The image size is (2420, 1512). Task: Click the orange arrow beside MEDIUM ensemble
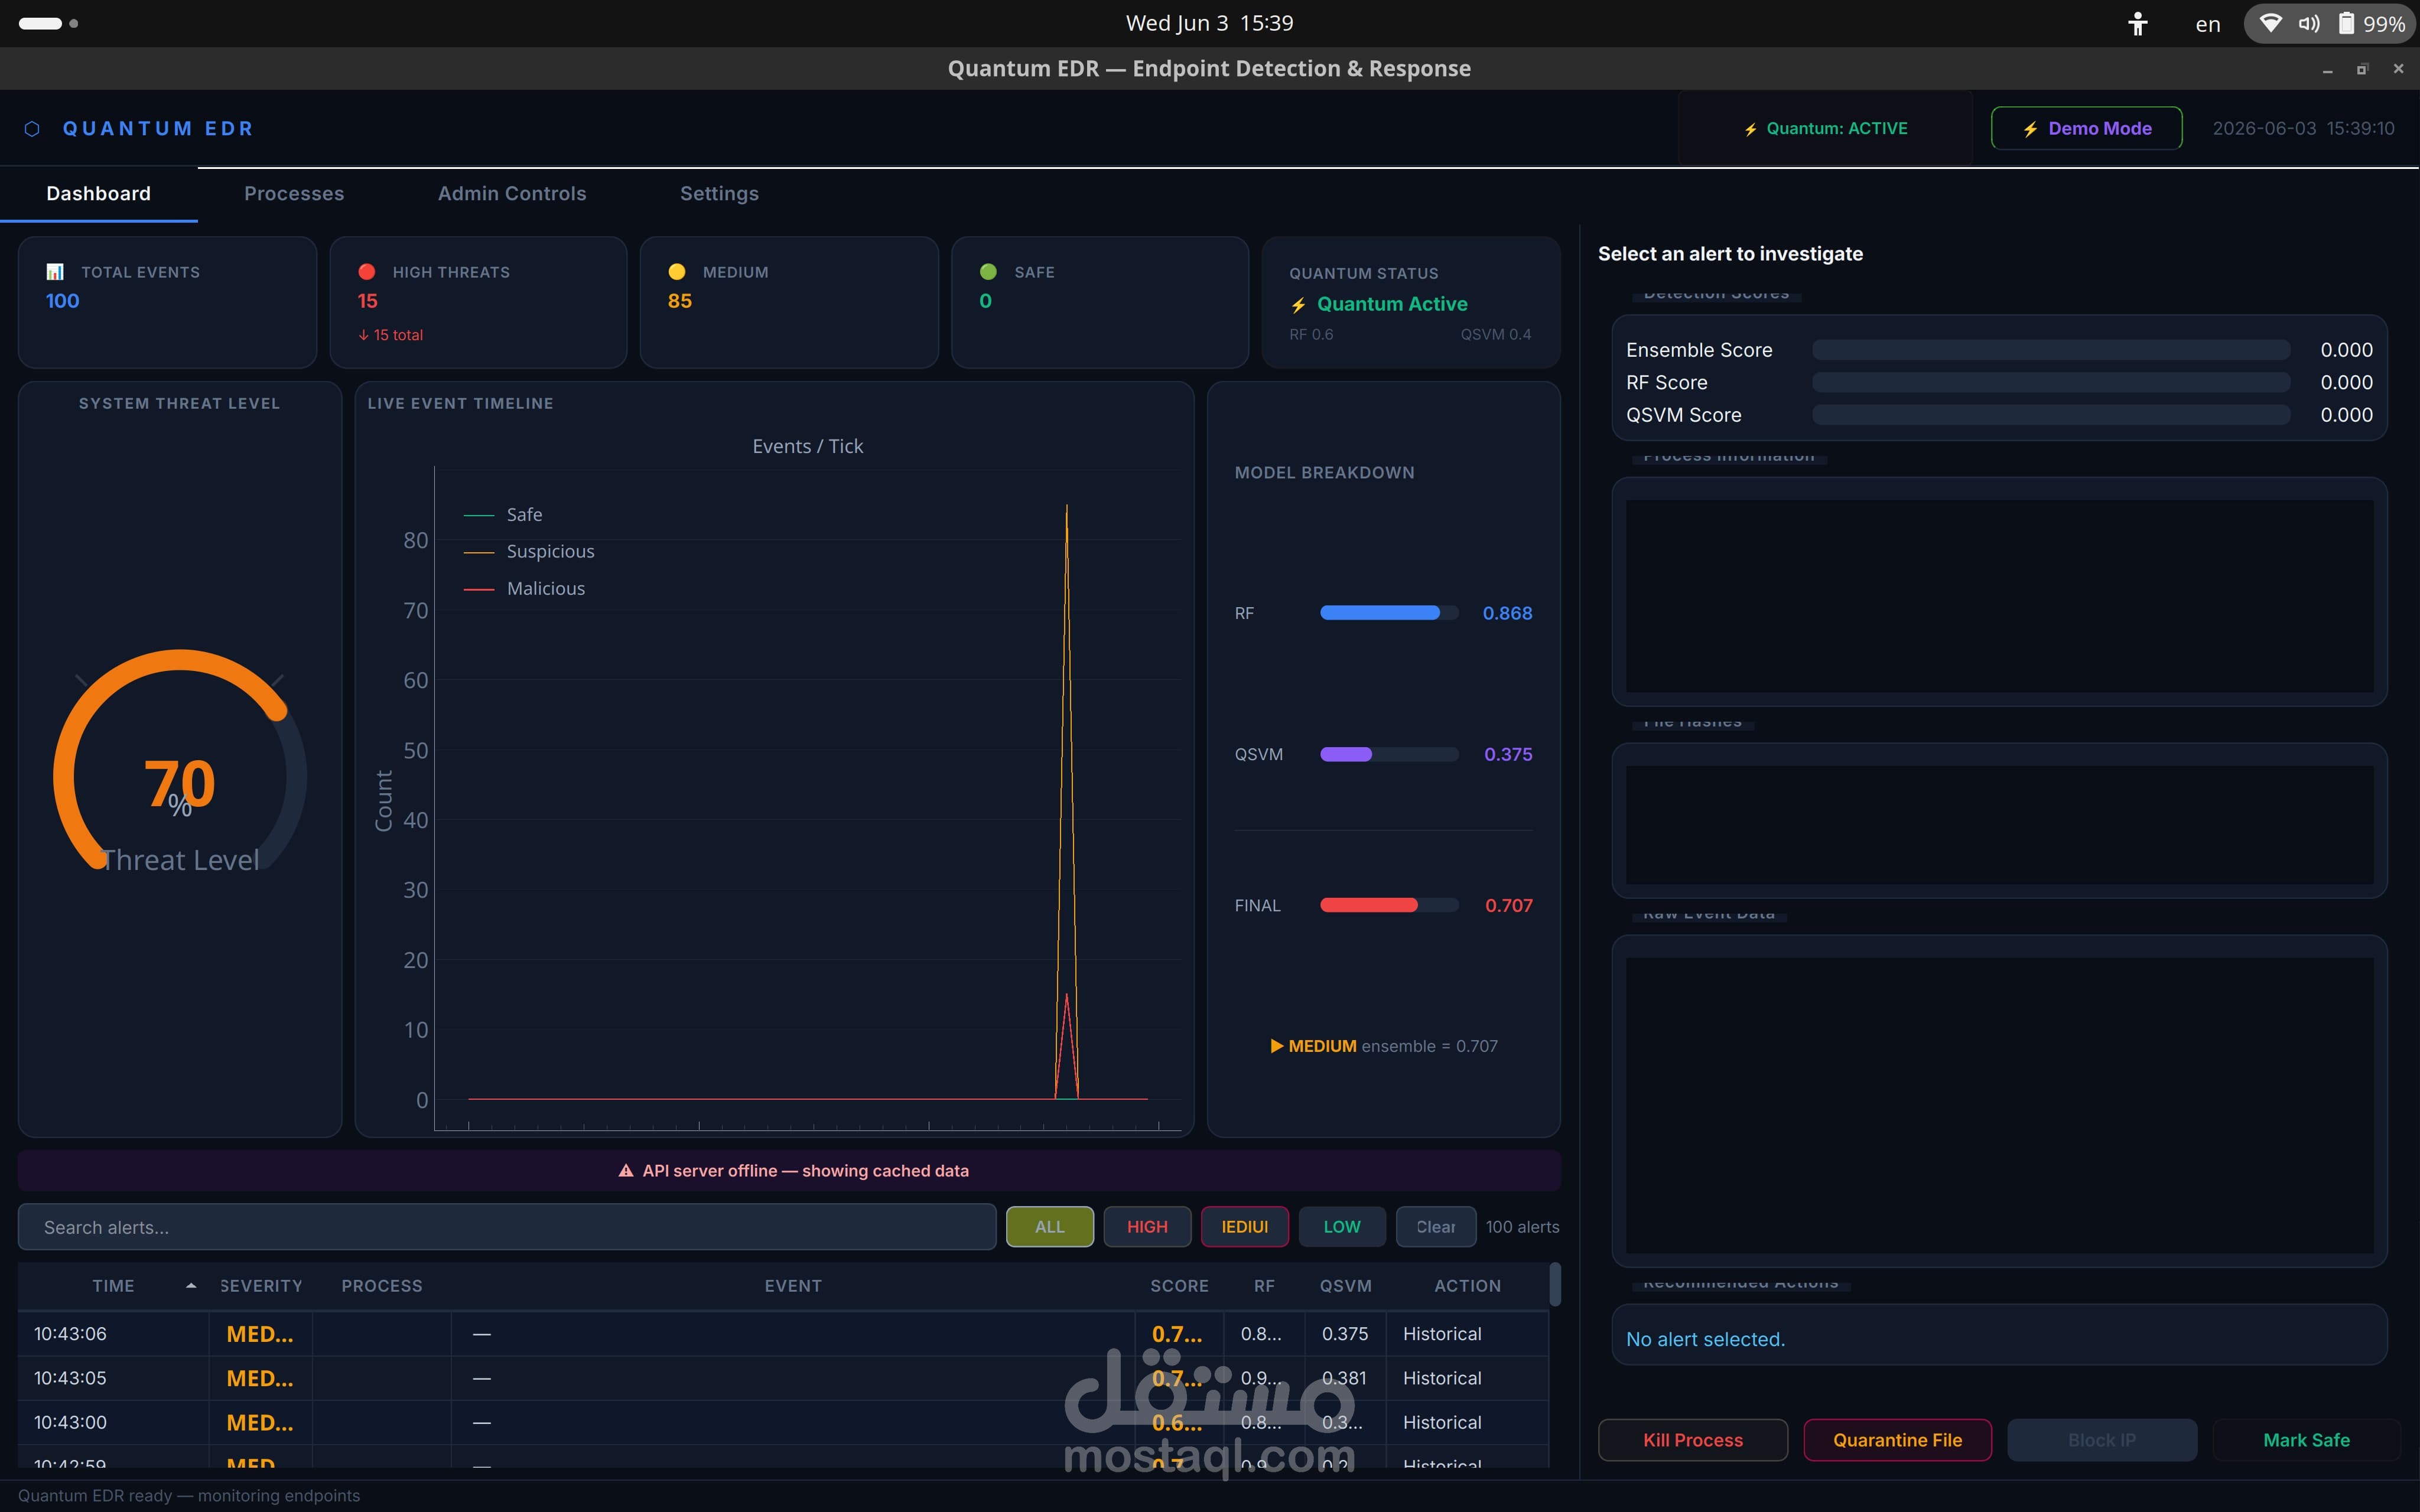(x=1276, y=1046)
